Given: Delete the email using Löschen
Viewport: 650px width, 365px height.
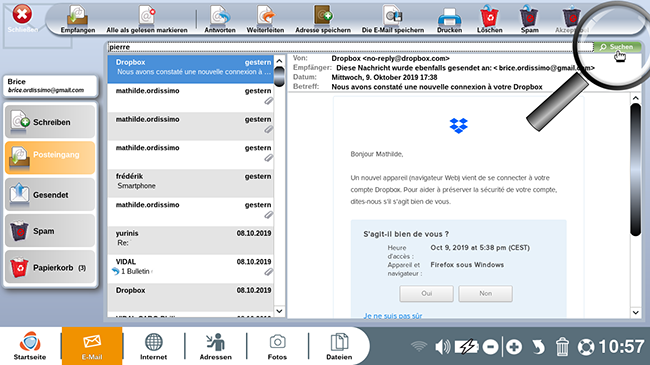Looking at the screenshot, I should tap(490, 19).
